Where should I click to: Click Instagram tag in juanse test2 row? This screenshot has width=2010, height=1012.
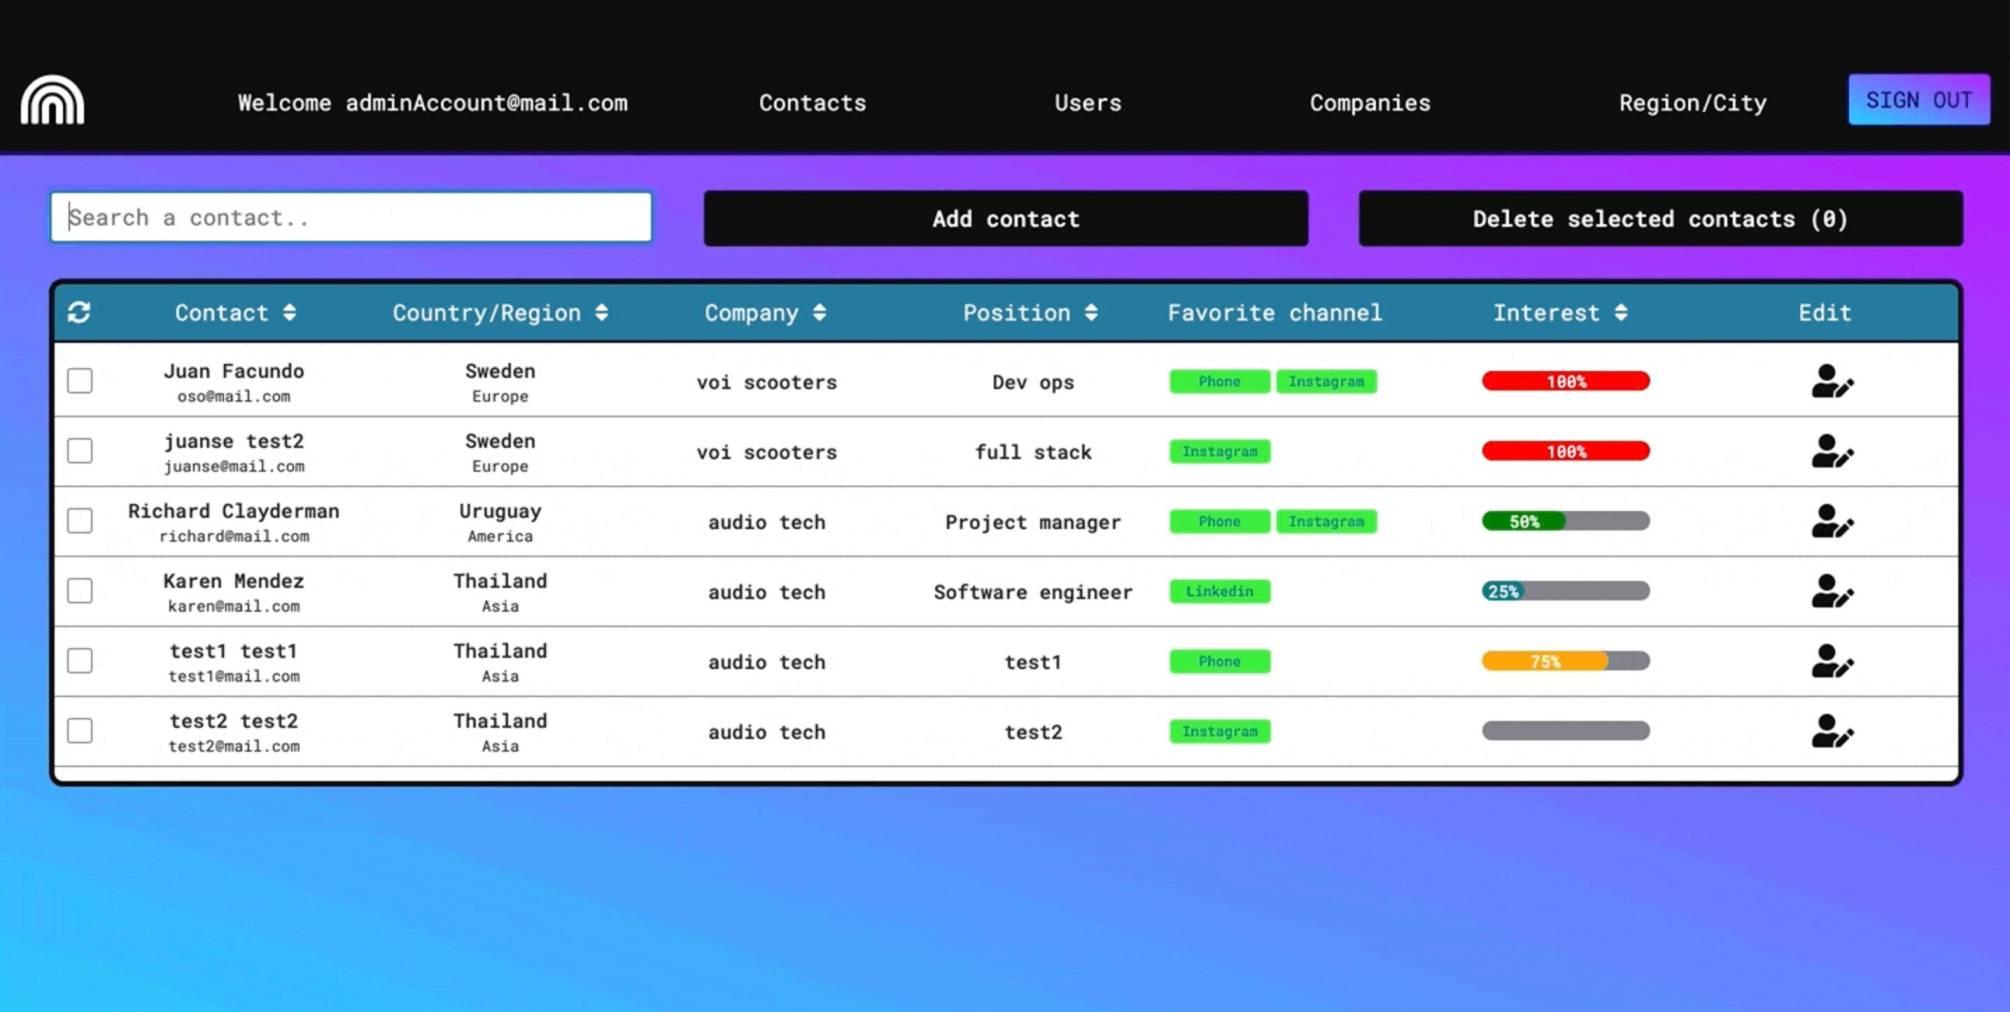(x=1220, y=451)
